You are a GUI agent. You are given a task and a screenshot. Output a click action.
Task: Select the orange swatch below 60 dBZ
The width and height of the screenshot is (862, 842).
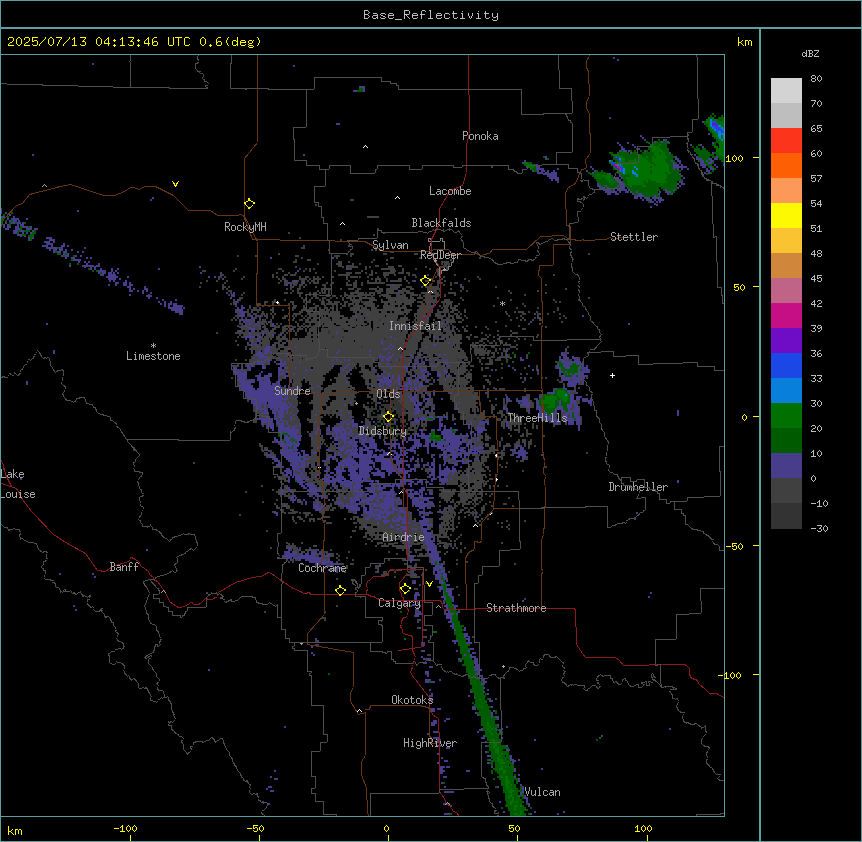(786, 165)
